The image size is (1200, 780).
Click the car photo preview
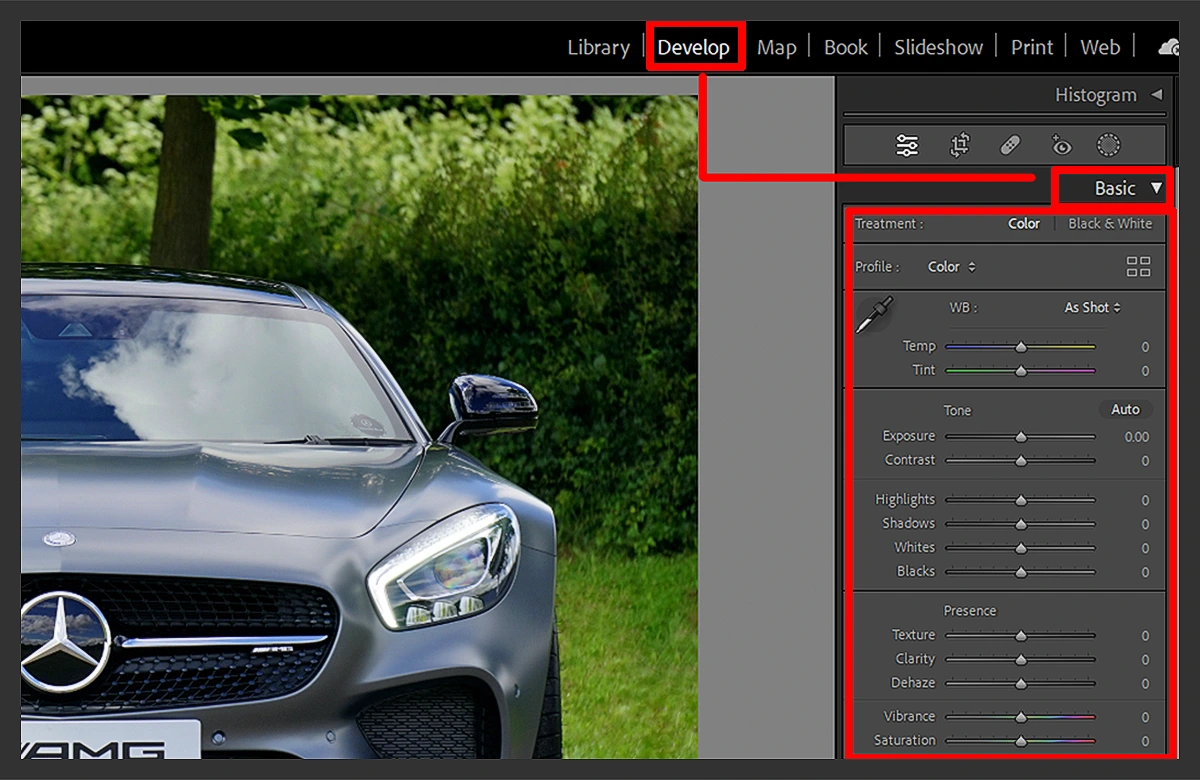coord(359,426)
